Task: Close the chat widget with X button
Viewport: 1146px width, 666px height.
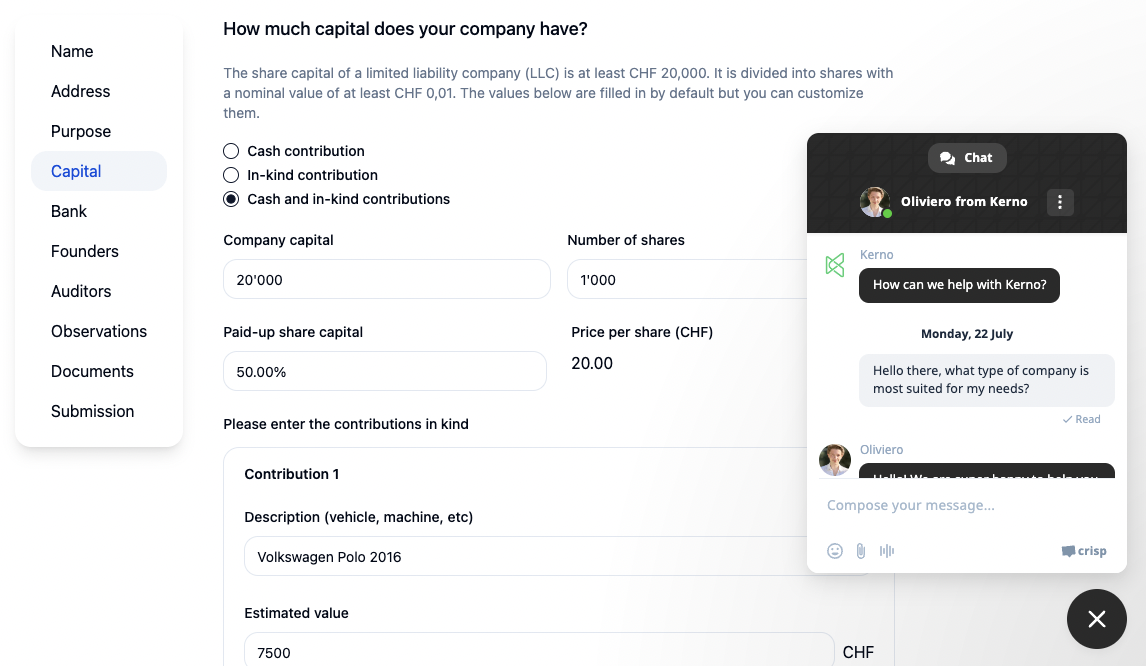Action: [x=1097, y=619]
